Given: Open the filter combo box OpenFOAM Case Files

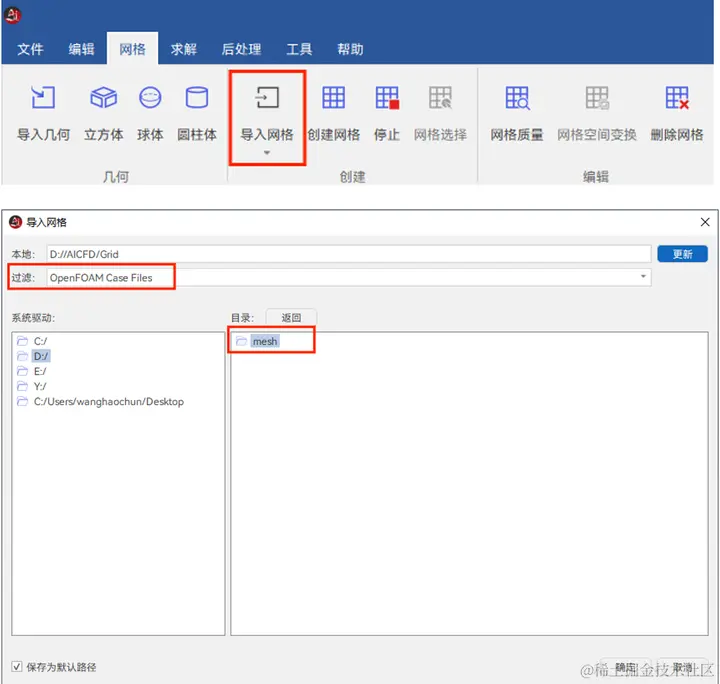Looking at the screenshot, I should (x=349, y=277).
